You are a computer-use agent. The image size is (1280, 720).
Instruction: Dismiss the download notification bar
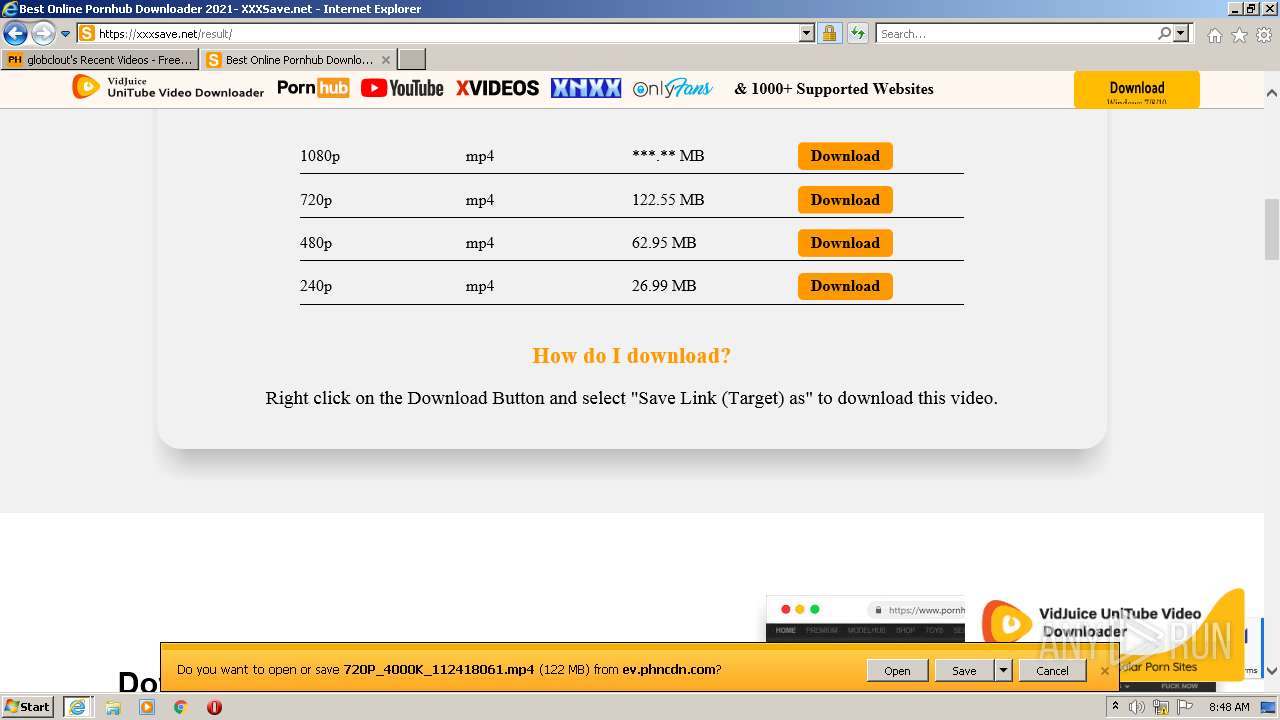click(1104, 671)
